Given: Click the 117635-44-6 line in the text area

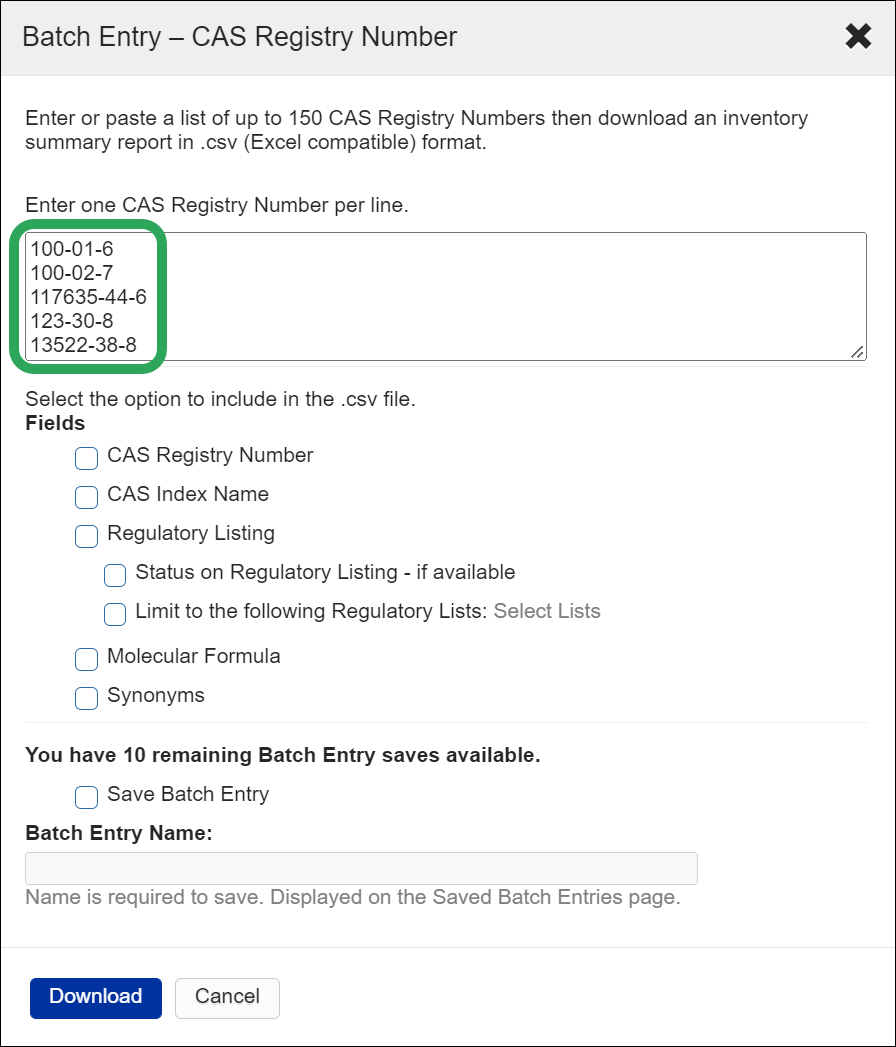Looking at the screenshot, I should pos(88,297).
